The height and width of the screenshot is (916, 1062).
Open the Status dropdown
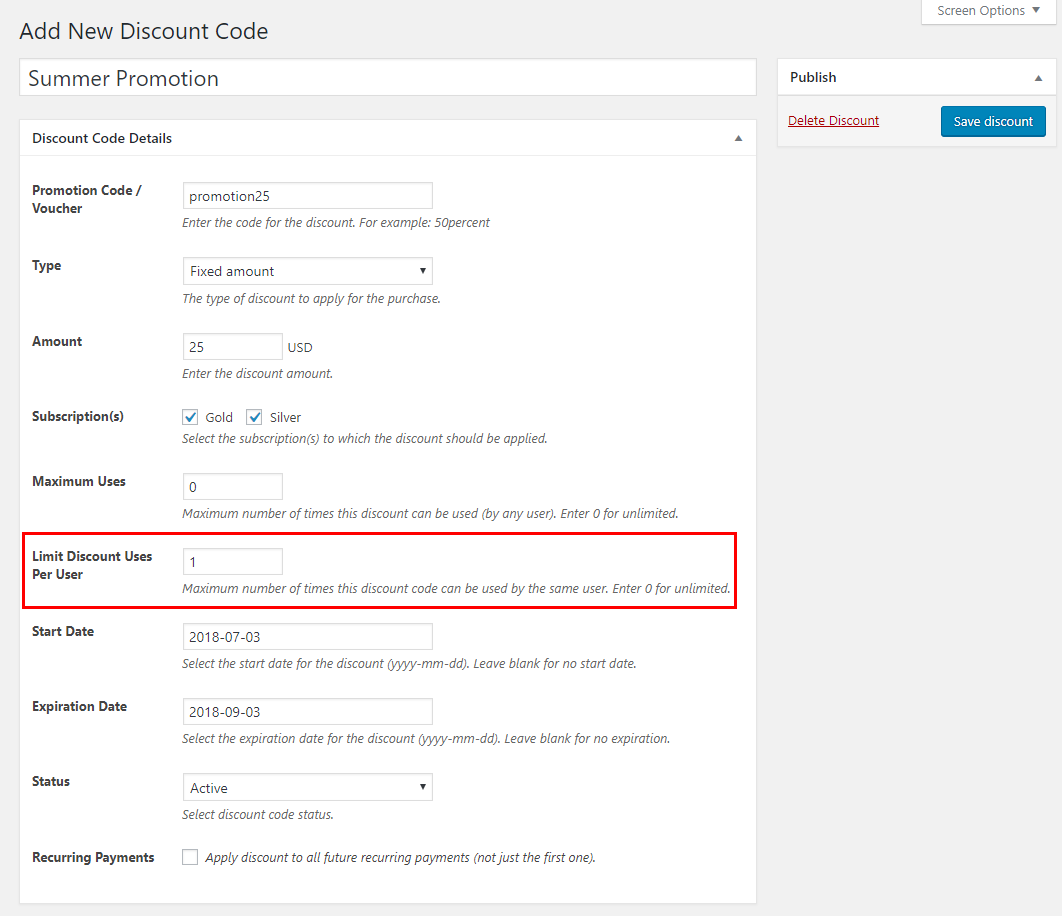click(306, 787)
